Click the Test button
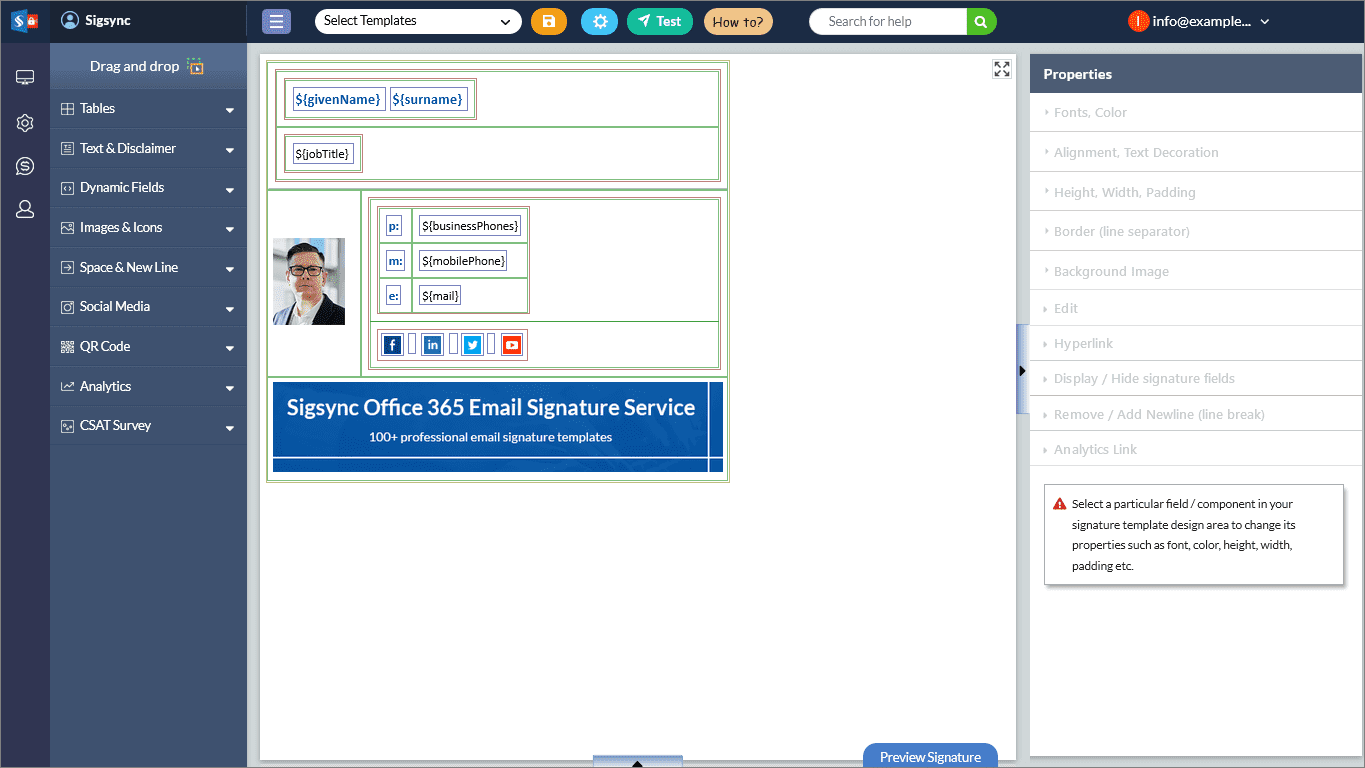This screenshot has height=768, width=1365. pyautogui.click(x=659, y=21)
